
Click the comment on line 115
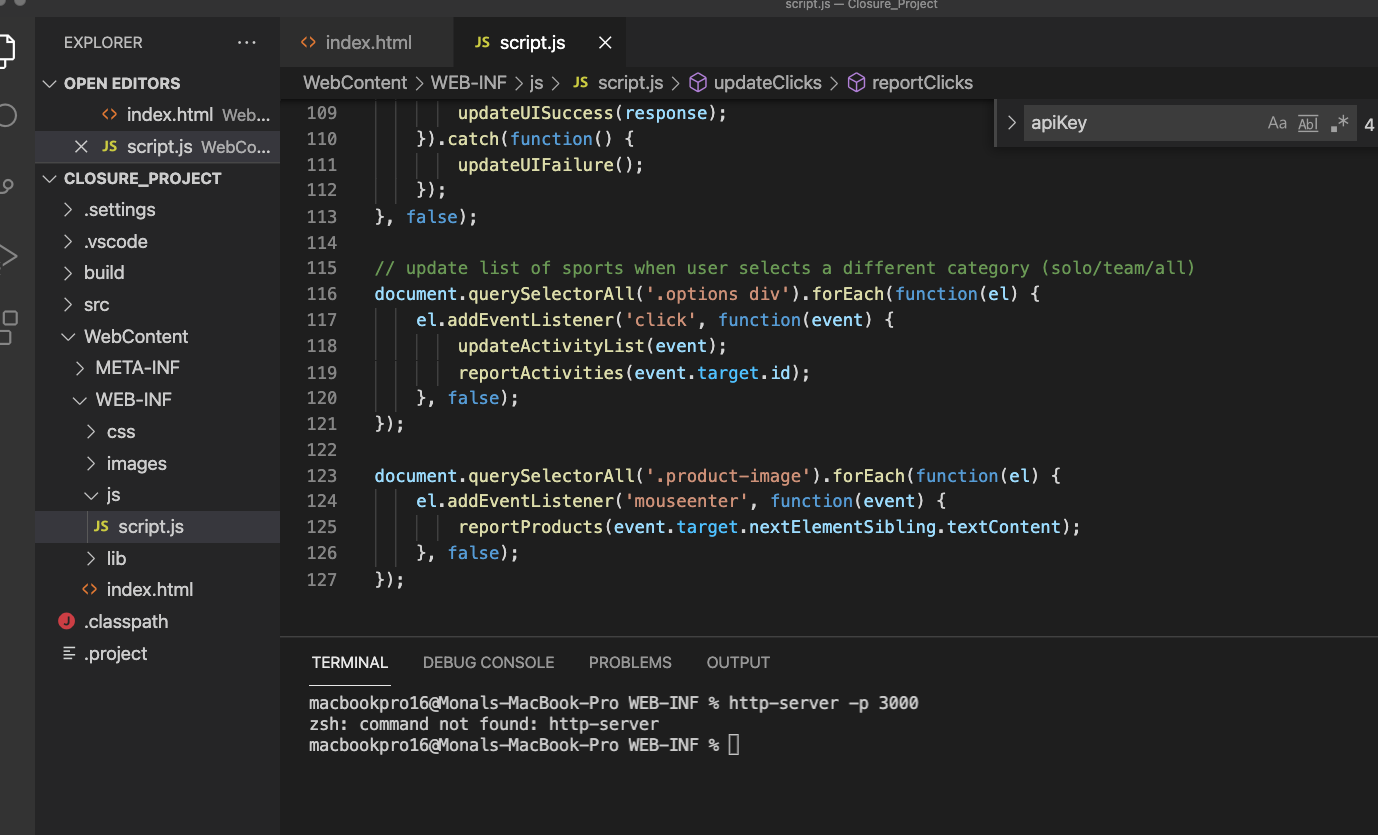click(785, 268)
